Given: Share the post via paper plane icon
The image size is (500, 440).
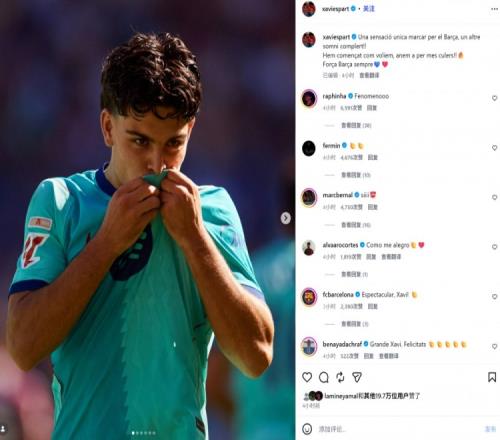Looking at the screenshot, I should (357, 377).
